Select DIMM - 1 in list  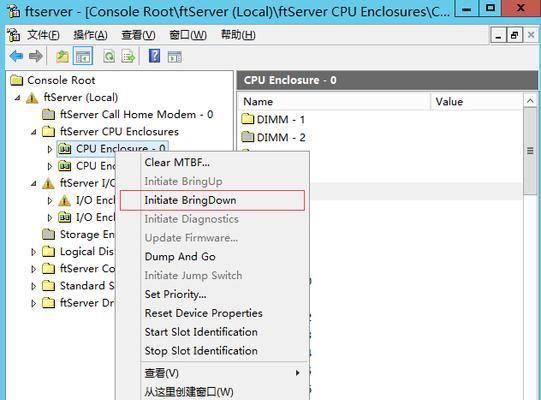281,119
